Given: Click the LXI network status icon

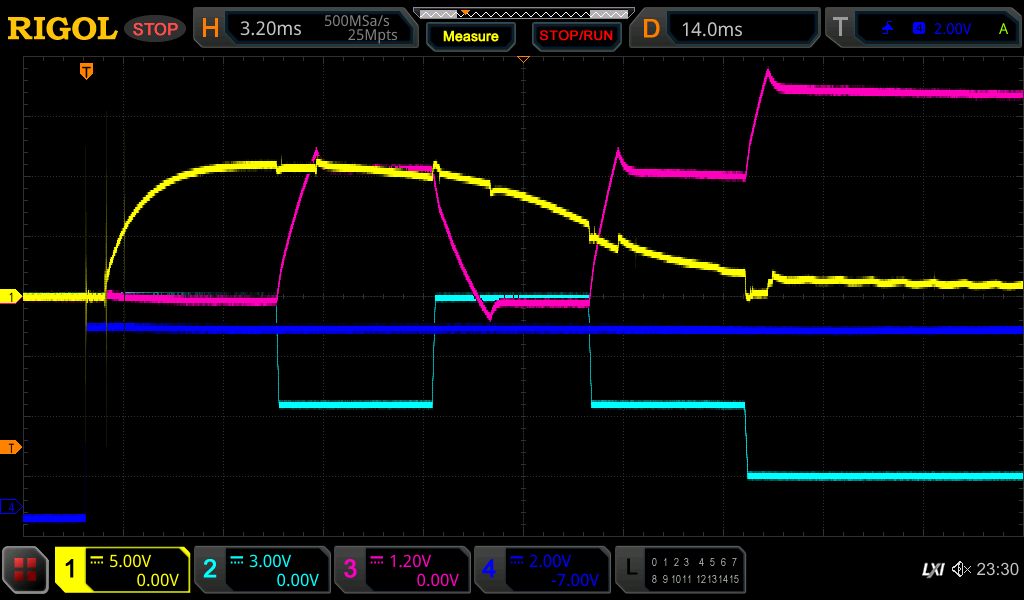Looking at the screenshot, I should pos(932,569).
